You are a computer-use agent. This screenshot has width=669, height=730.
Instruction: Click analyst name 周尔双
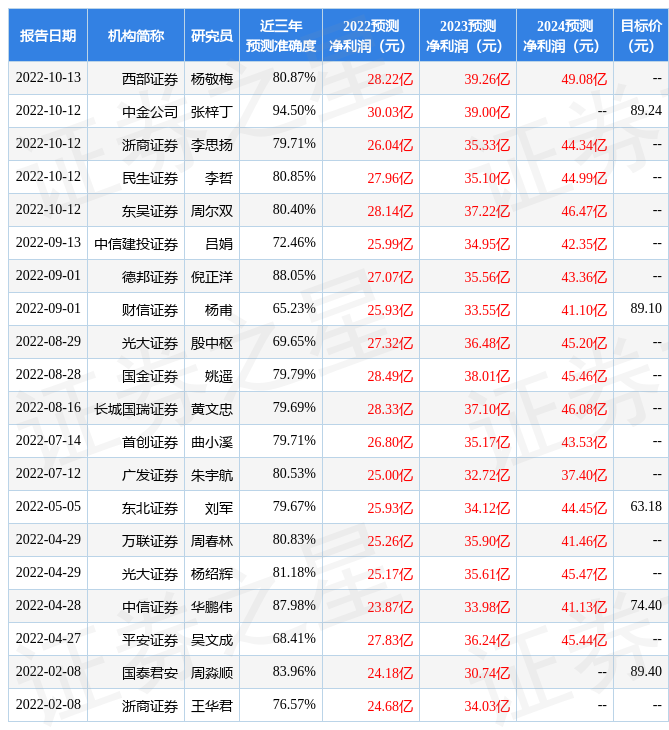coord(212,211)
